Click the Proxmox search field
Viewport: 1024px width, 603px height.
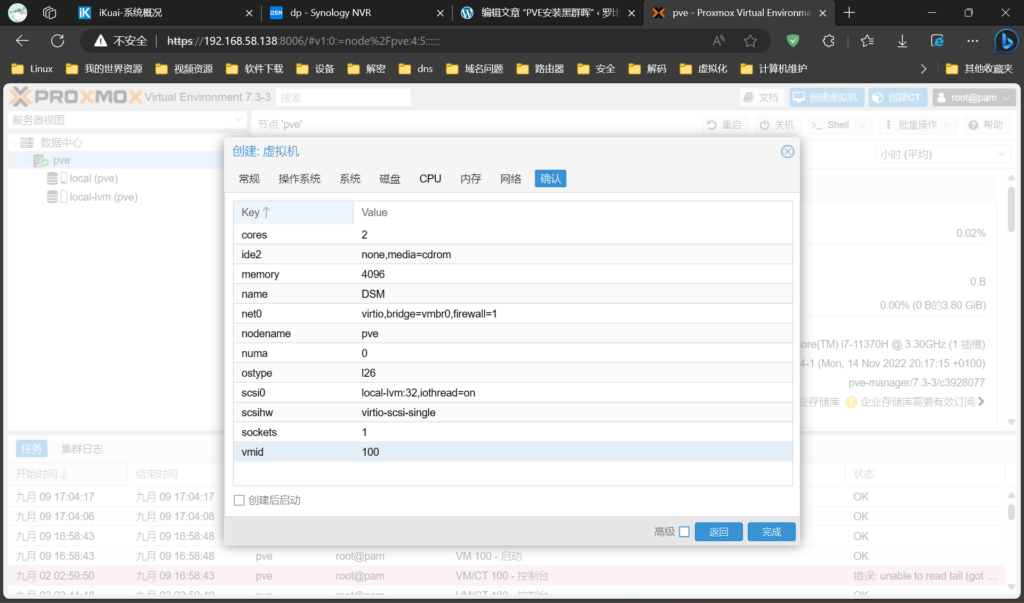343,98
